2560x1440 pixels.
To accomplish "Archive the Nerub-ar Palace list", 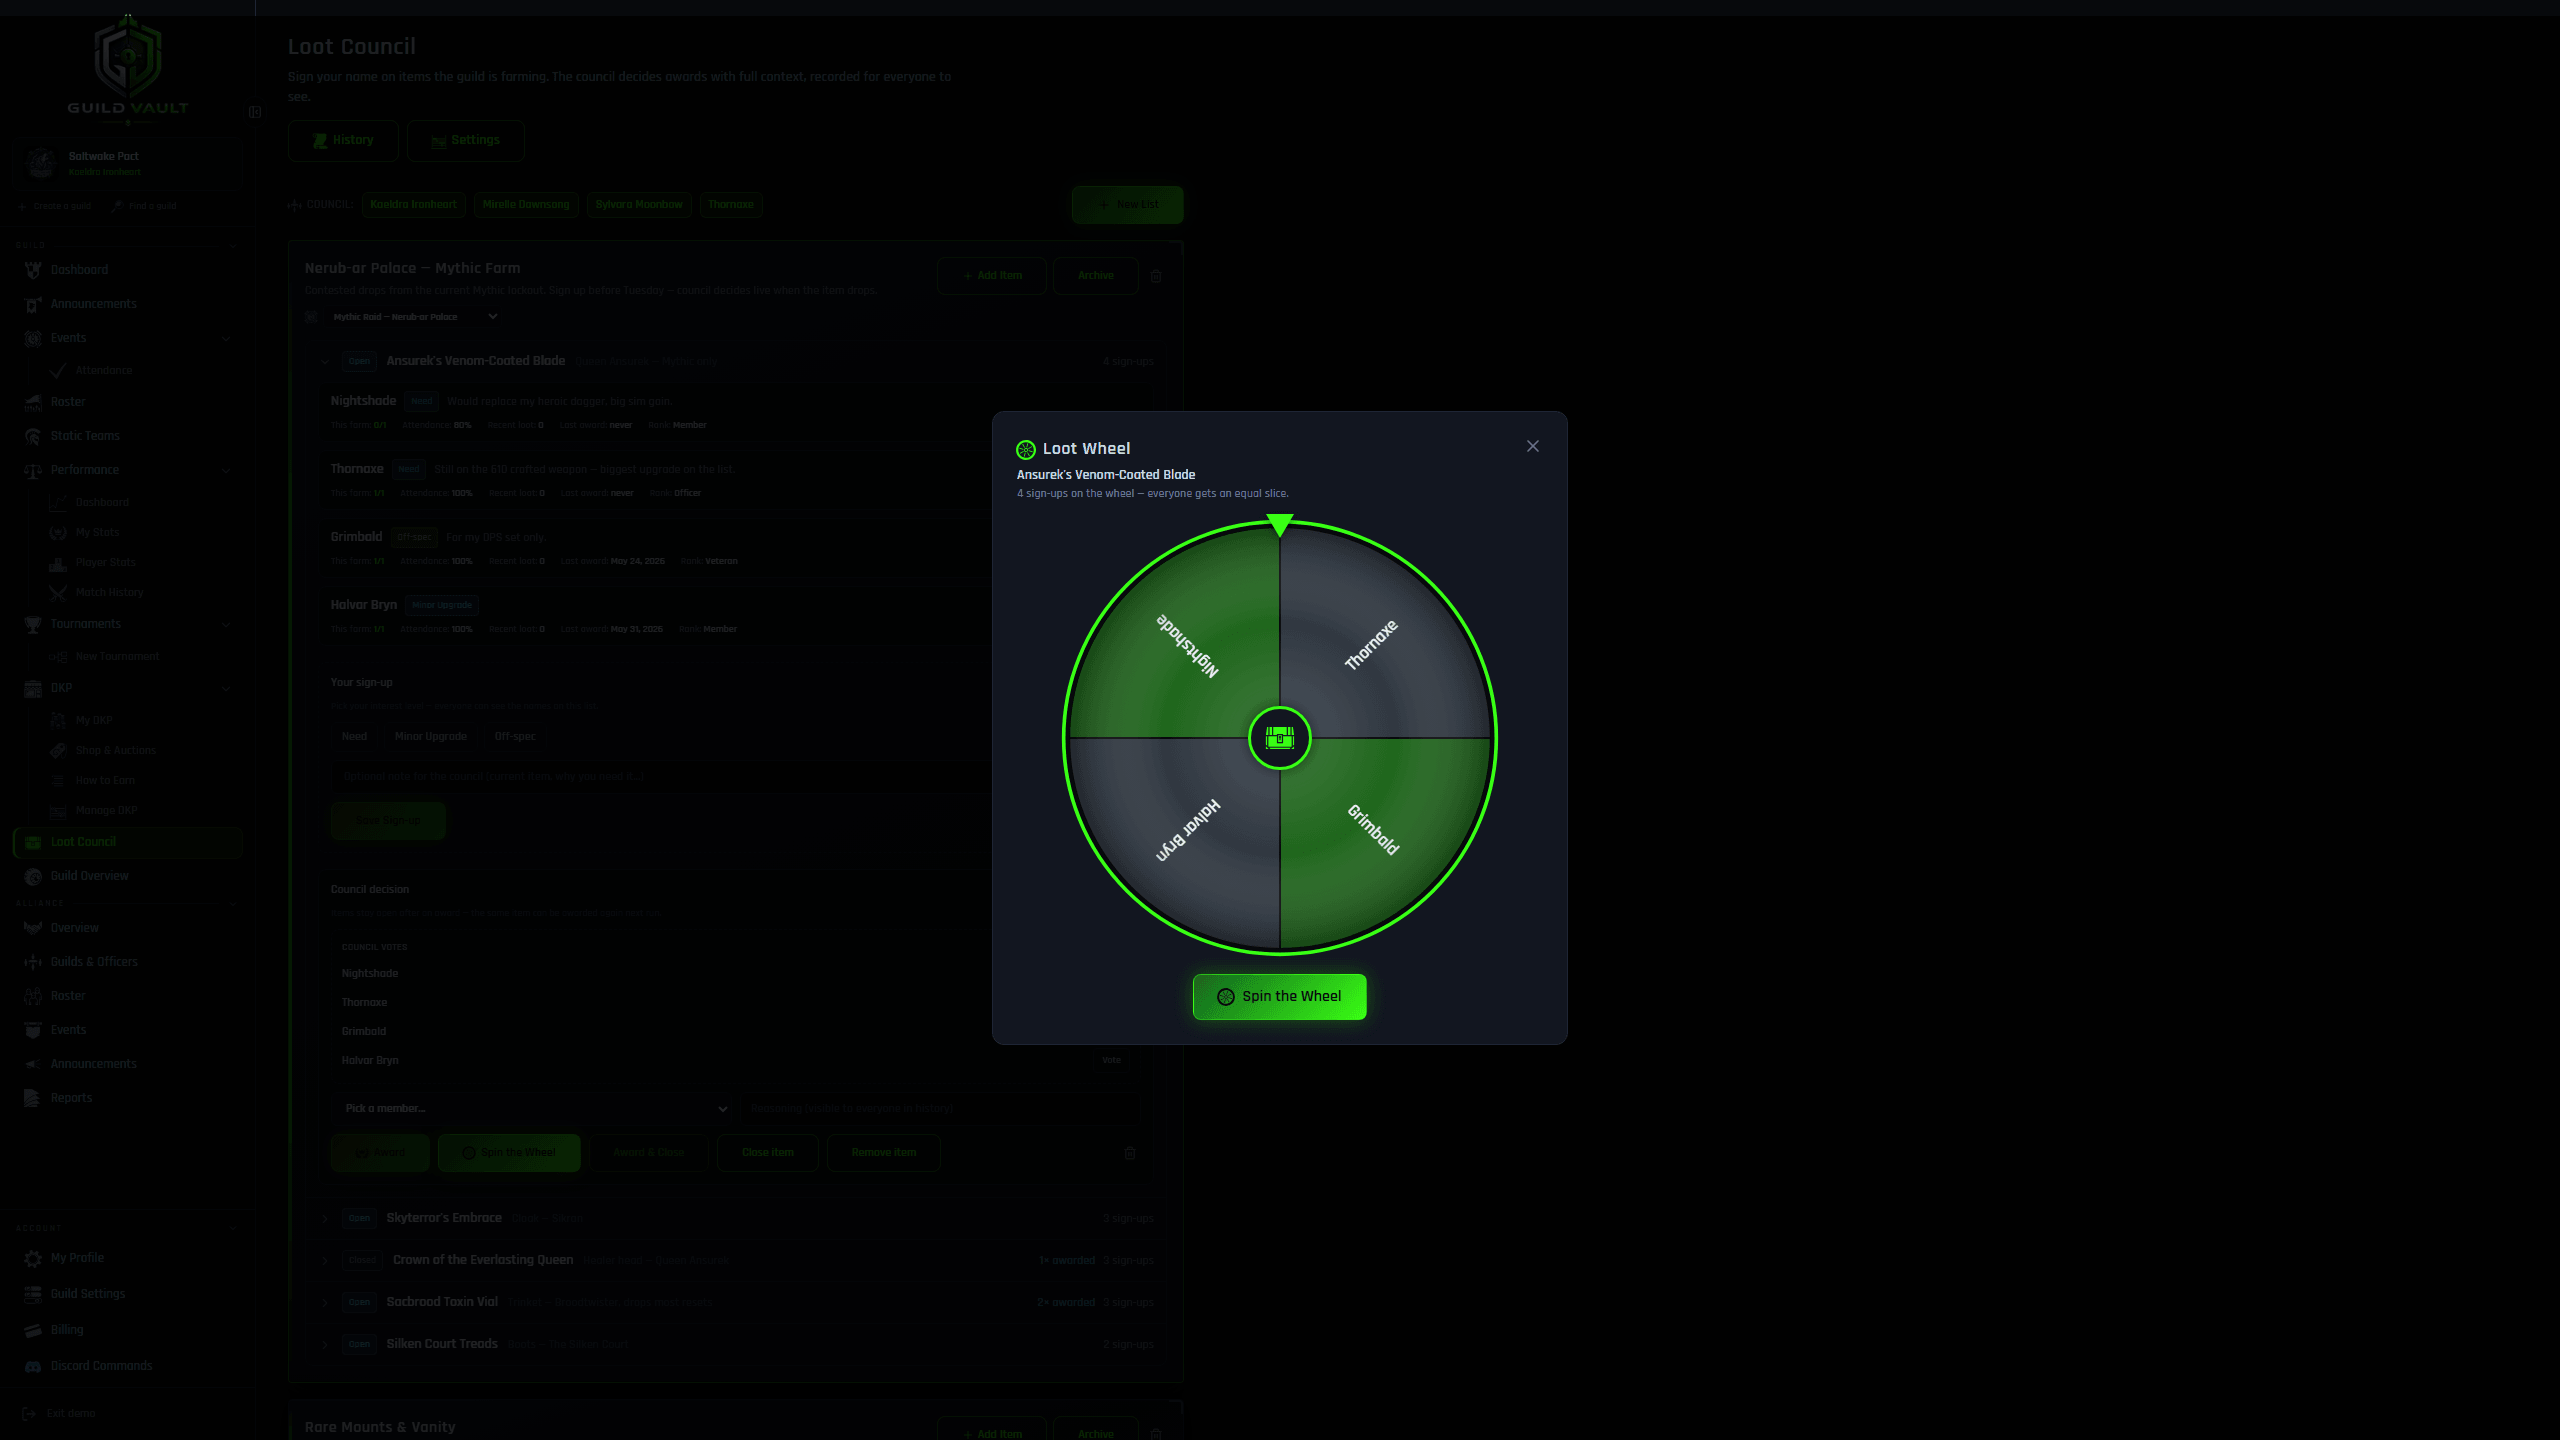I will point(1095,276).
